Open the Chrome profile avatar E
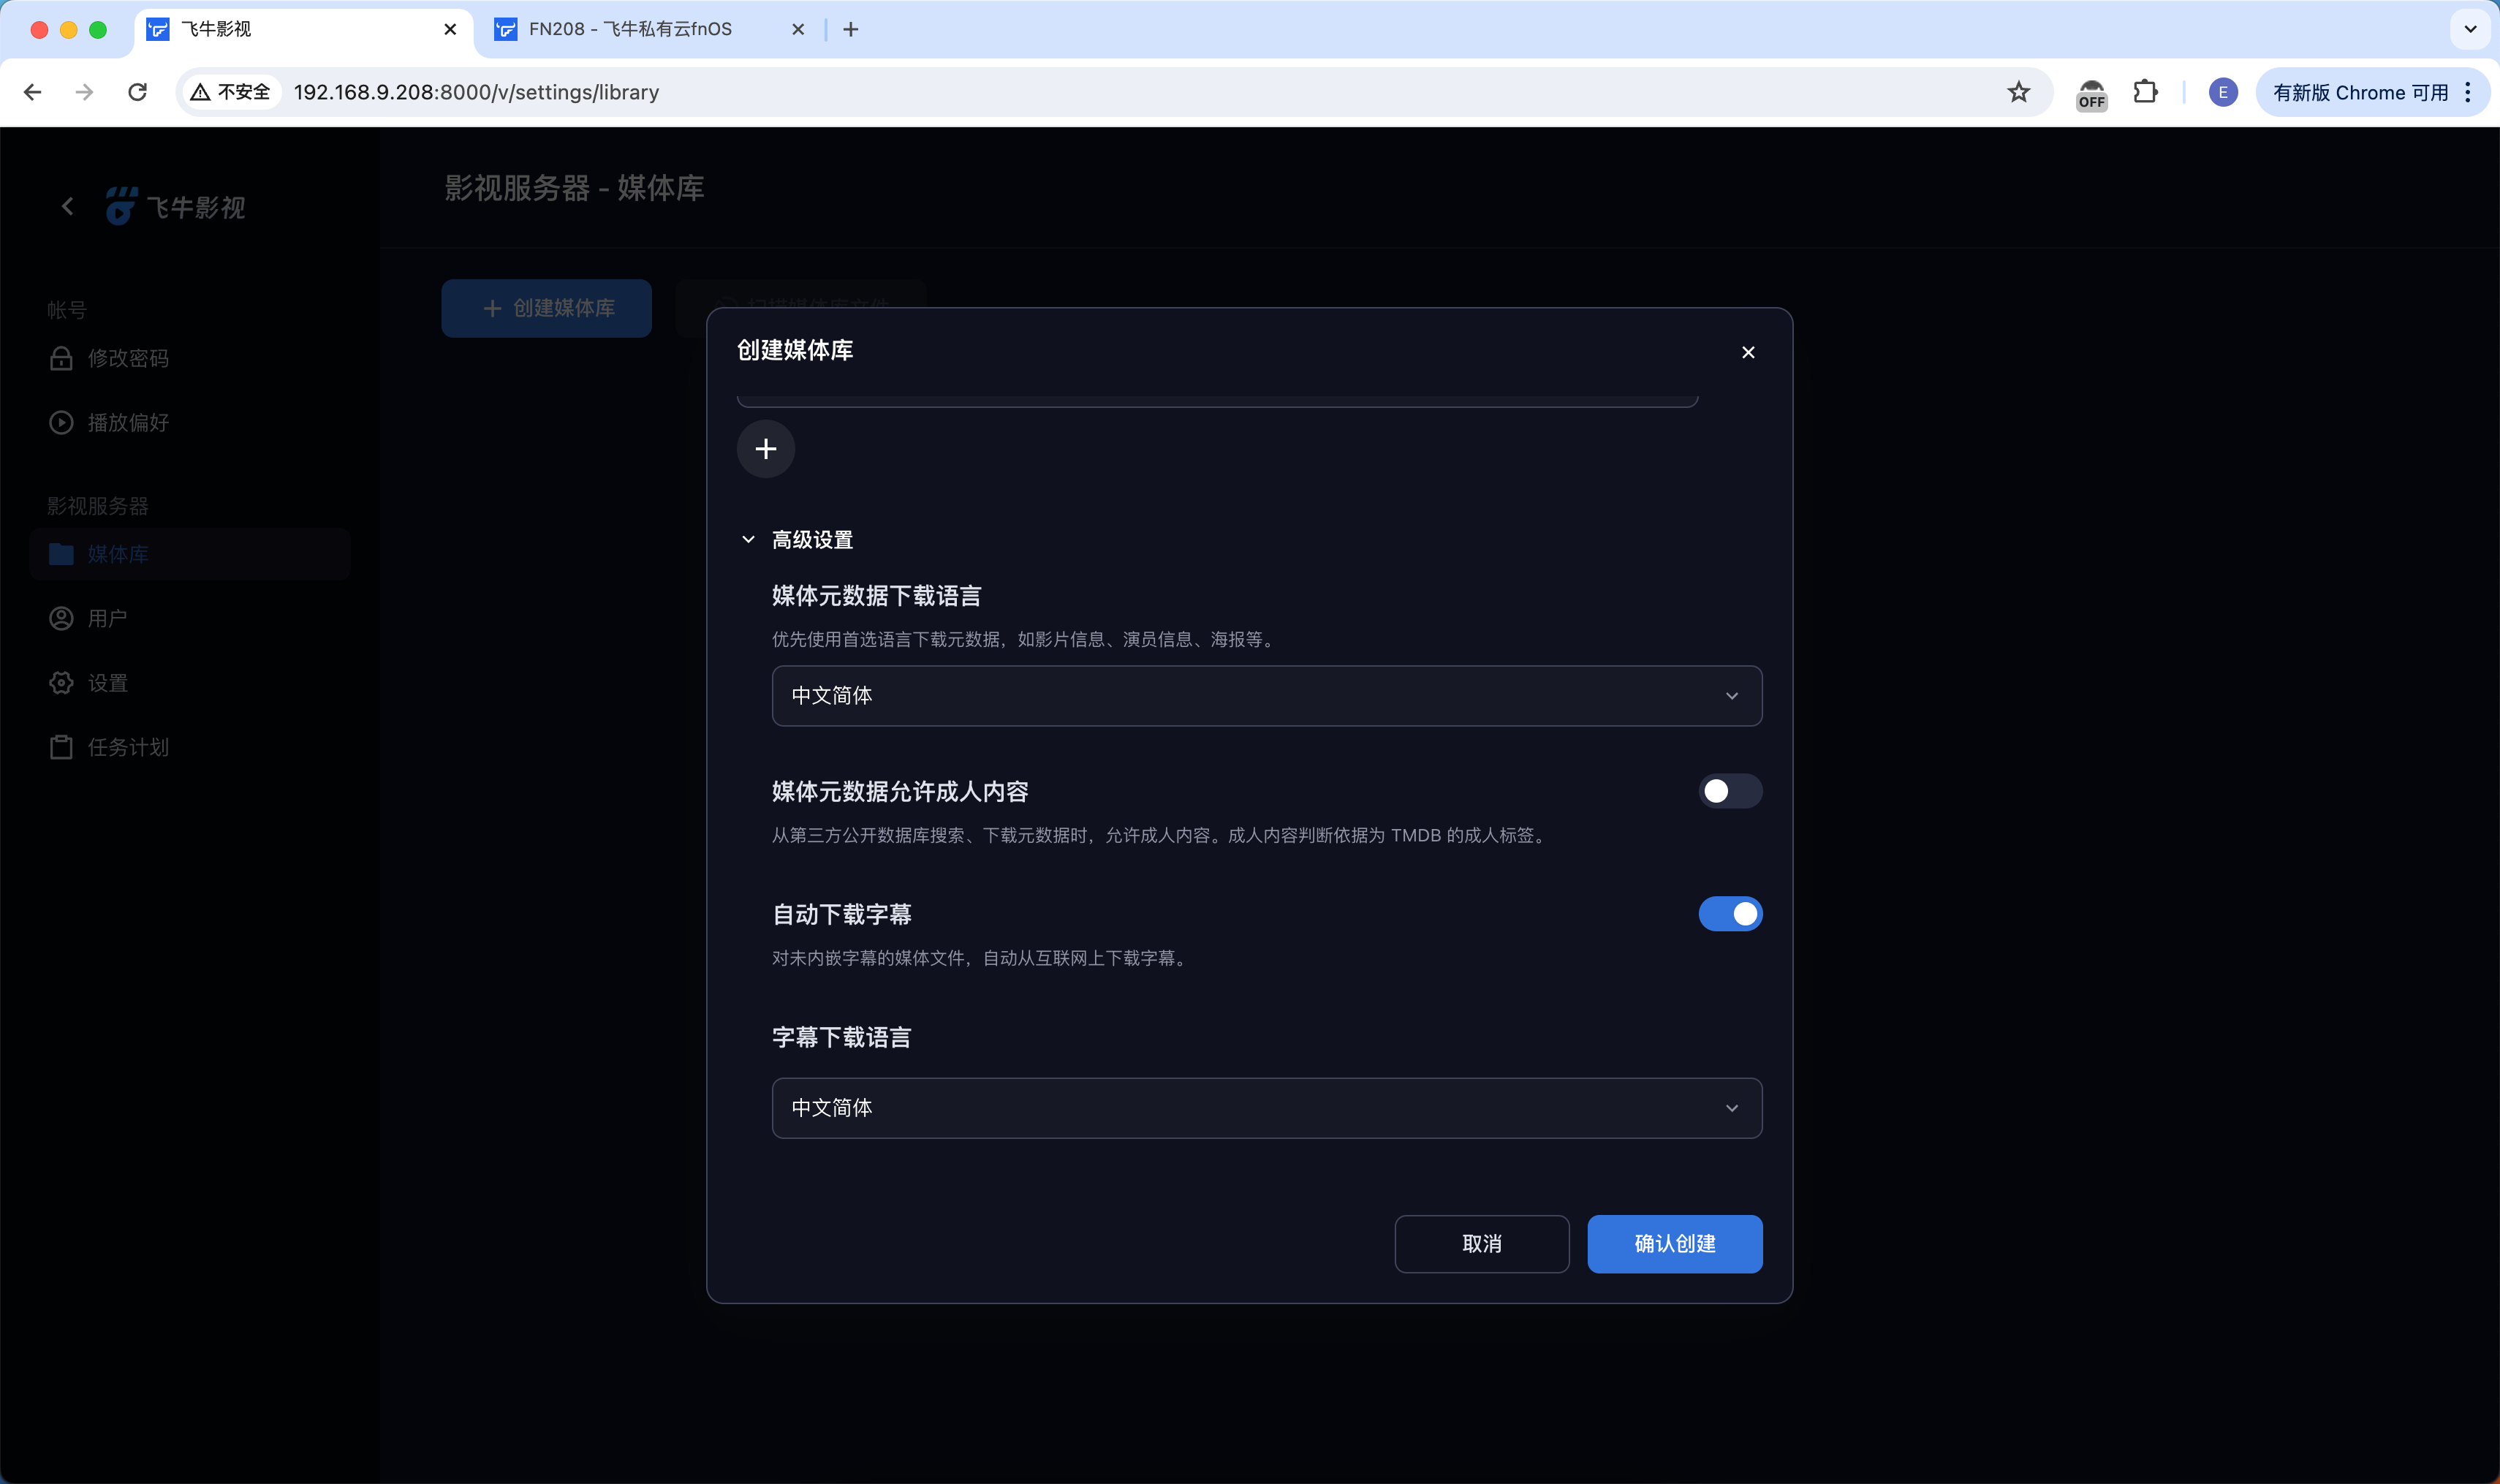 click(x=2222, y=92)
